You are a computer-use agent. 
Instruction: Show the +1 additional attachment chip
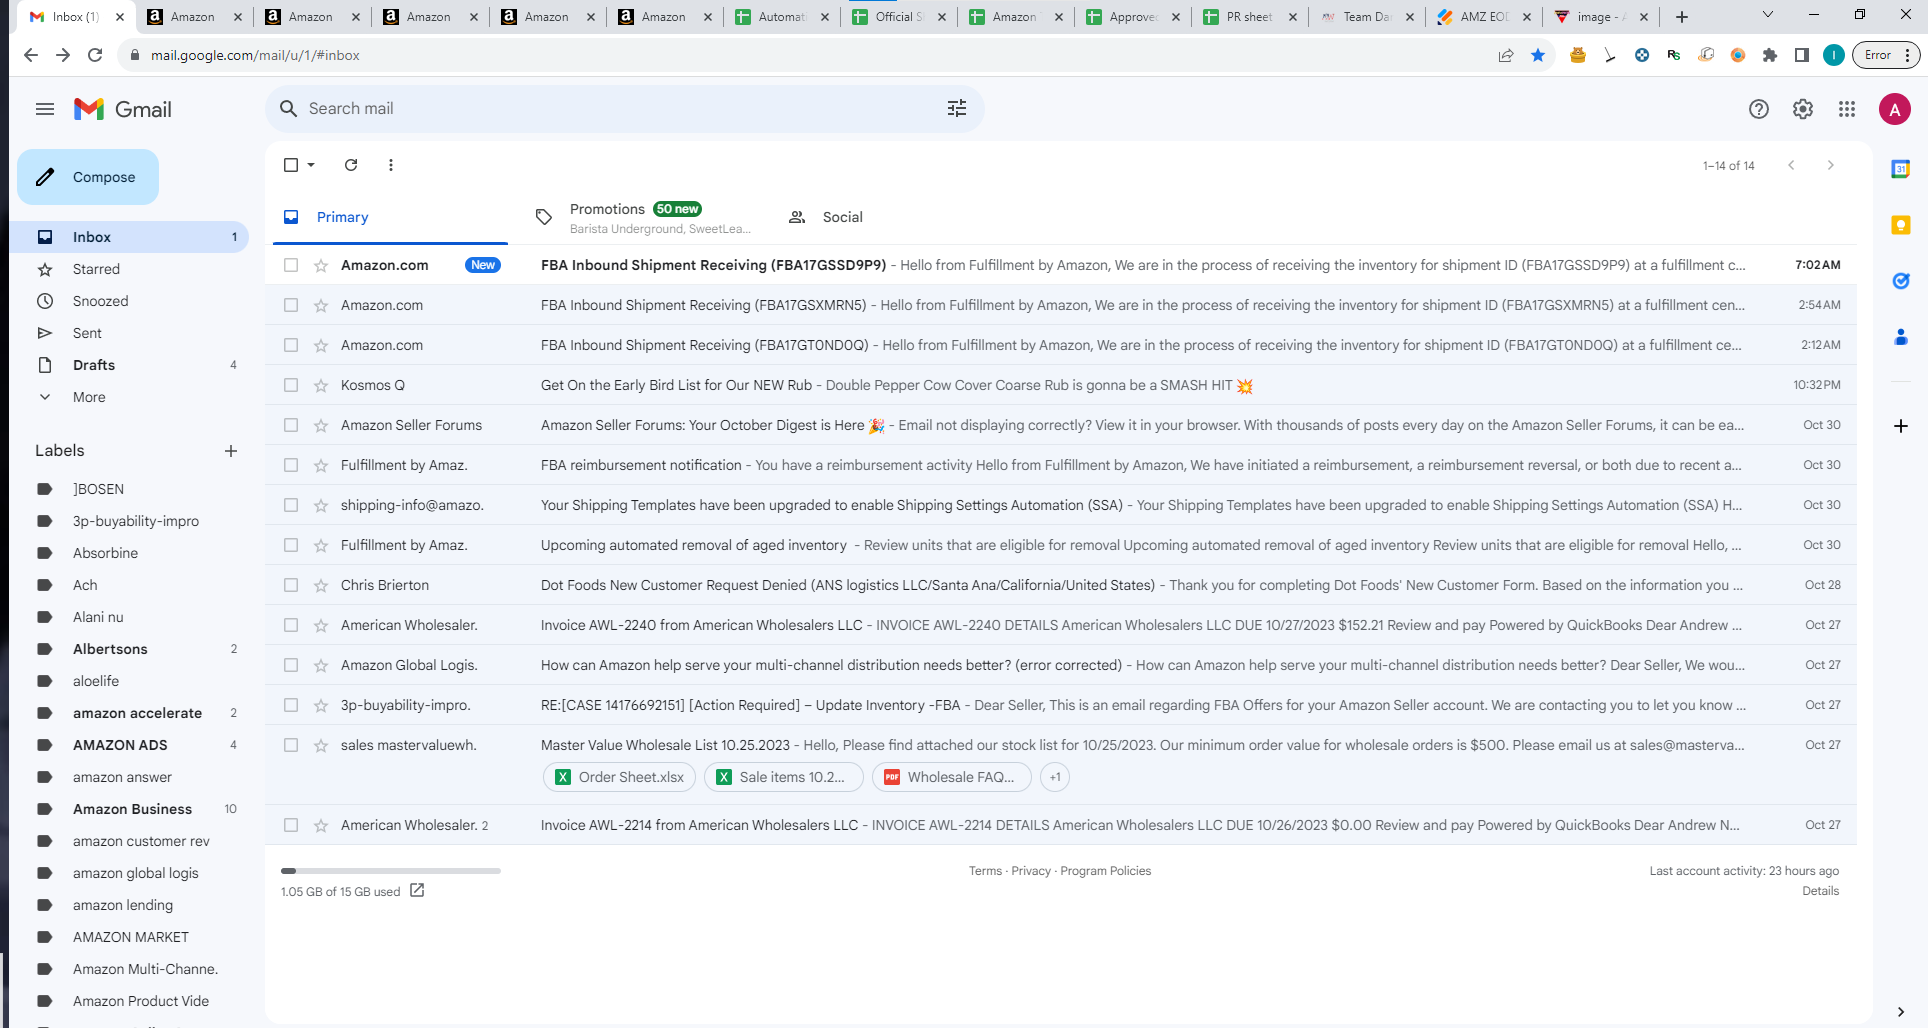point(1055,777)
